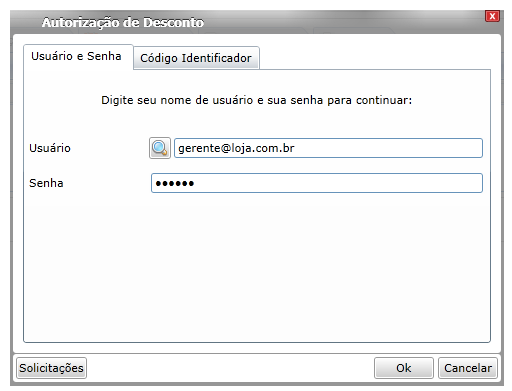
Task: Click the blank space between Solicitações and Ok
Action: [230, 368]
